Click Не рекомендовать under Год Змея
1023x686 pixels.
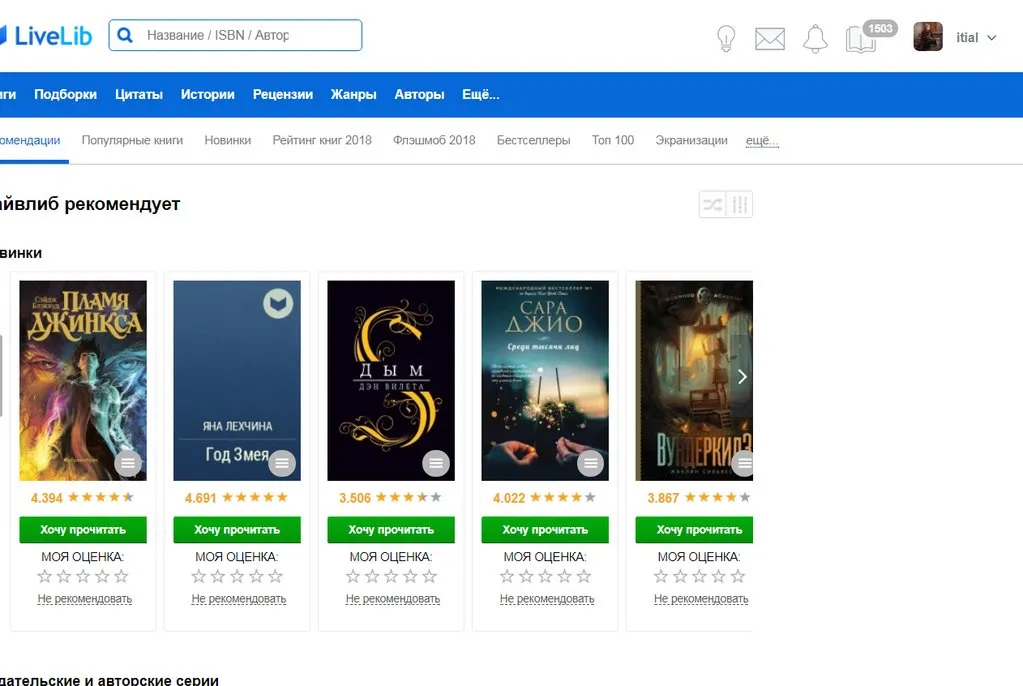coord(239,599)
